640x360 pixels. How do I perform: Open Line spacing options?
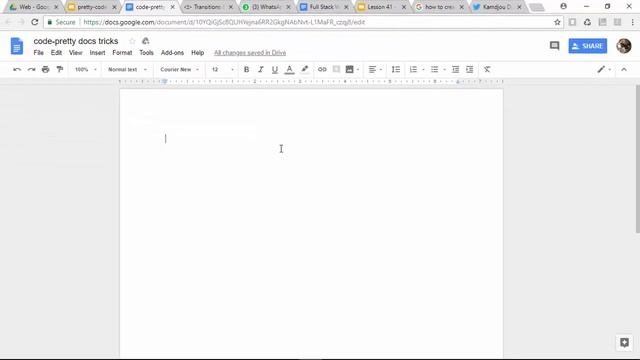396,69
